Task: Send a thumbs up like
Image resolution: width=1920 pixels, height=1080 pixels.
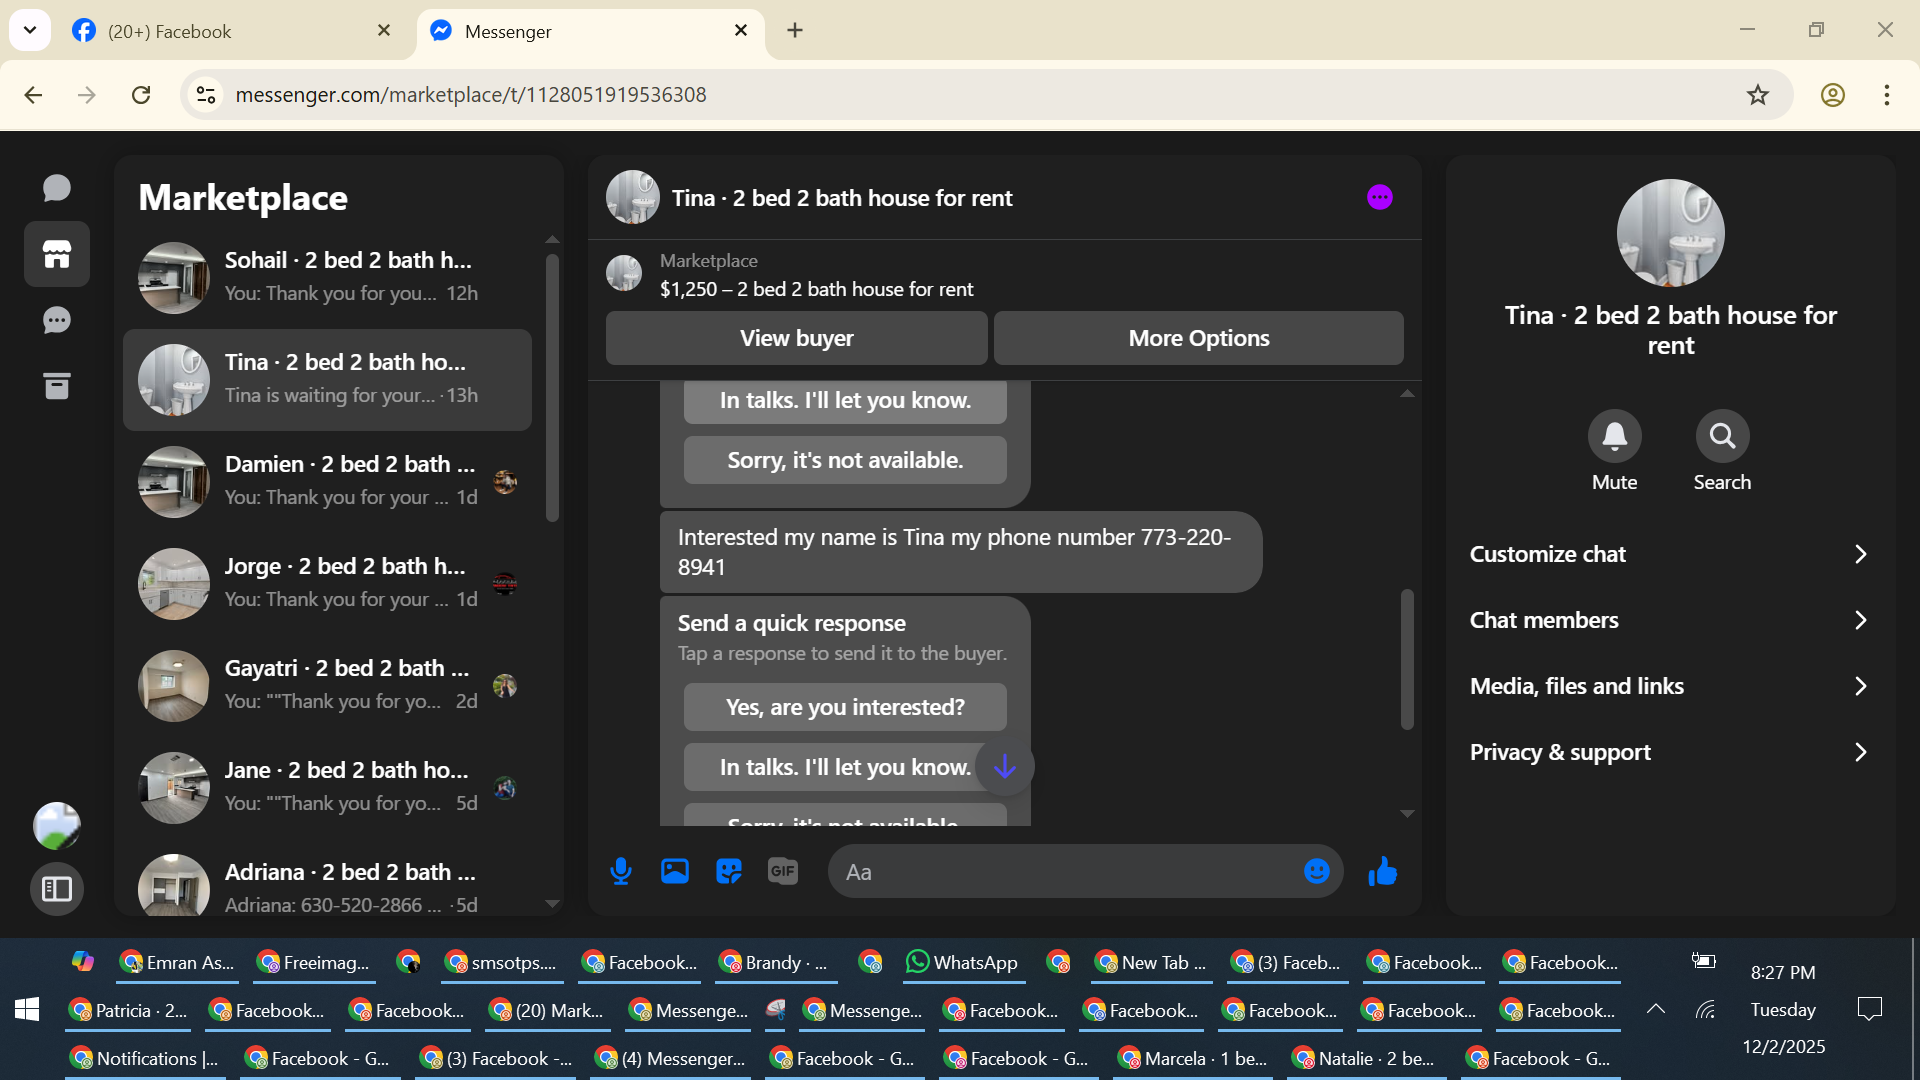Action: click(1383, 872)
